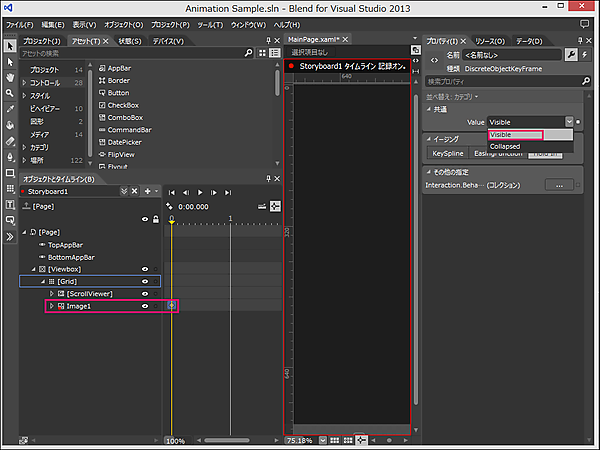600x450 pixels.
Task: Select the Eyedropper tool
Action: tap(10, 108)
